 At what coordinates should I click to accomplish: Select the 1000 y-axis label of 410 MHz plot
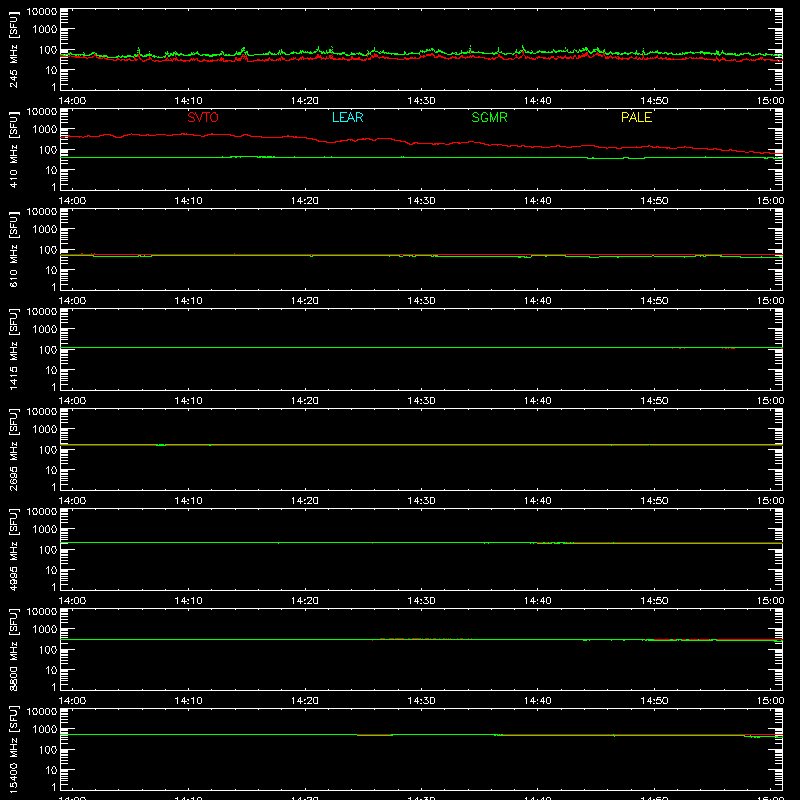45,130
